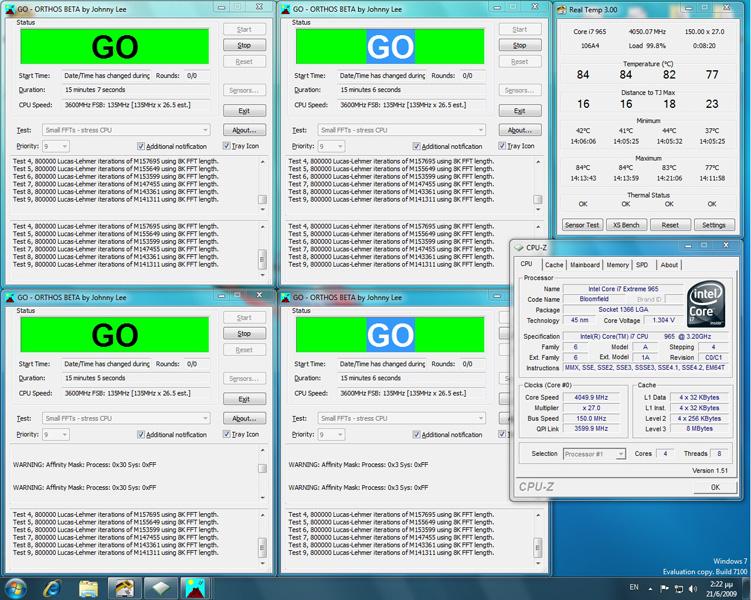The width and height of the screenshot is (751, 600).
Task: Click Exit in top-left ORTHOS window
Action: coord(244,111)
